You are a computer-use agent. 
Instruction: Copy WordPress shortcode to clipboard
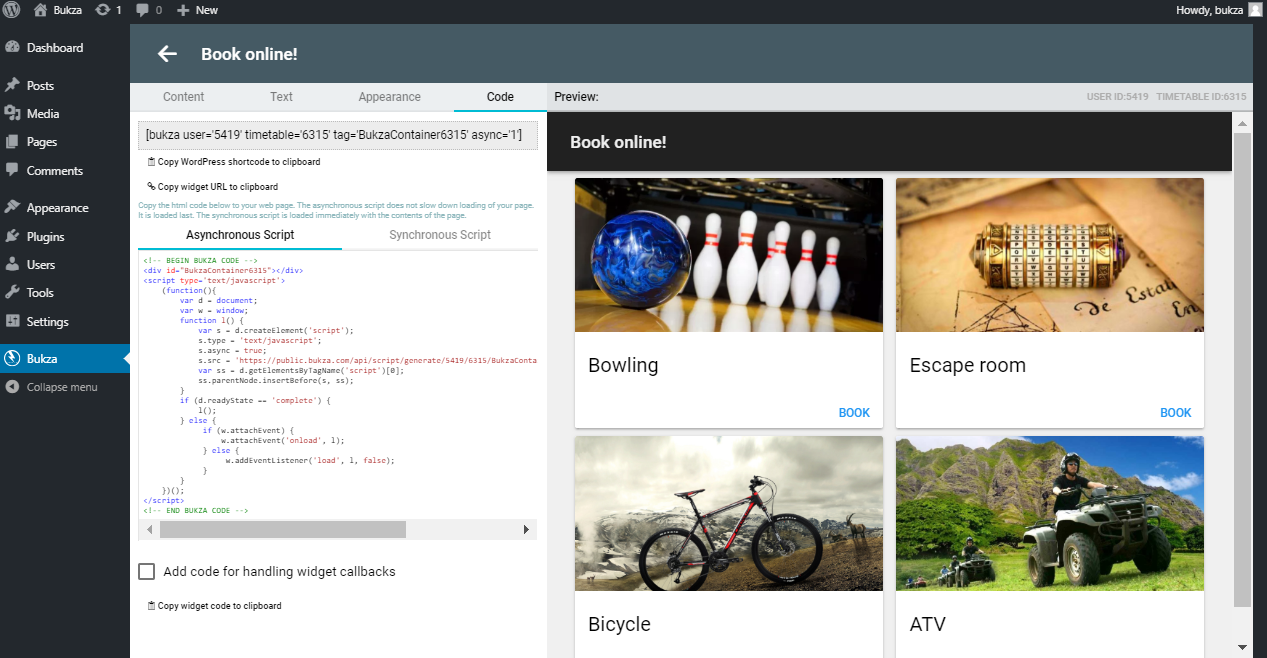pos(233,161)
